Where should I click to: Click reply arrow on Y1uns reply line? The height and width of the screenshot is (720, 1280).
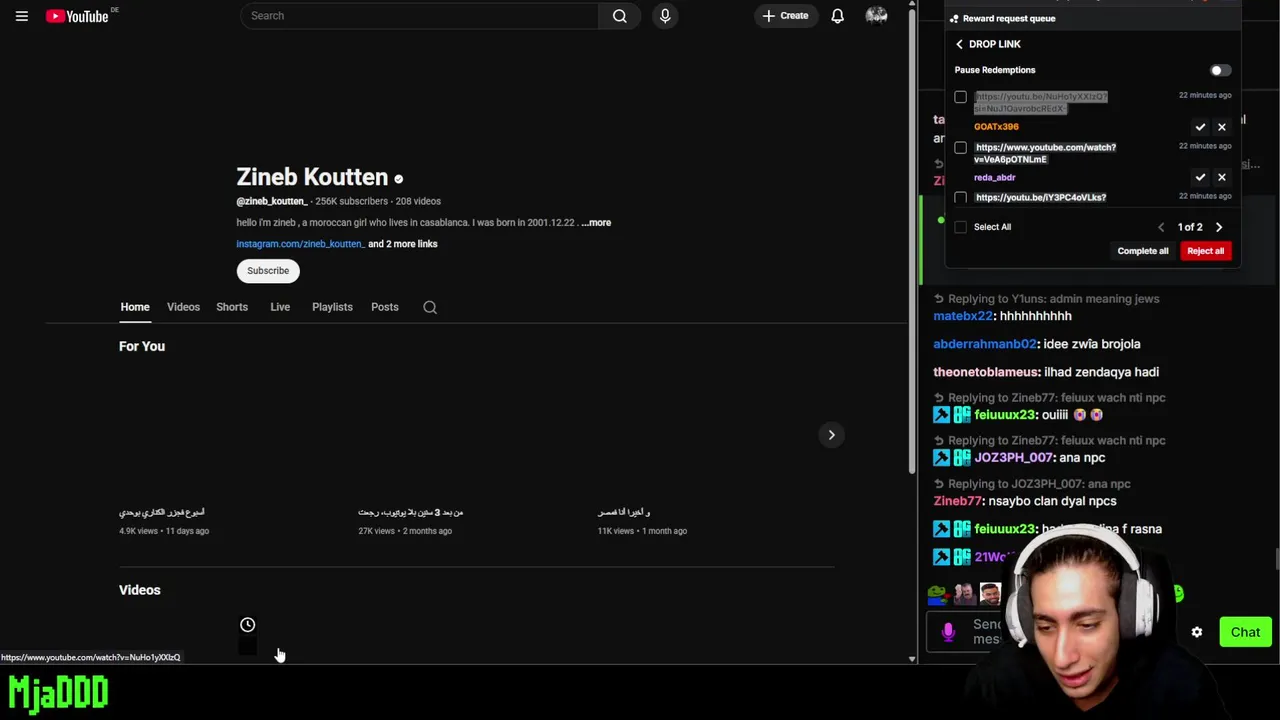939,299
